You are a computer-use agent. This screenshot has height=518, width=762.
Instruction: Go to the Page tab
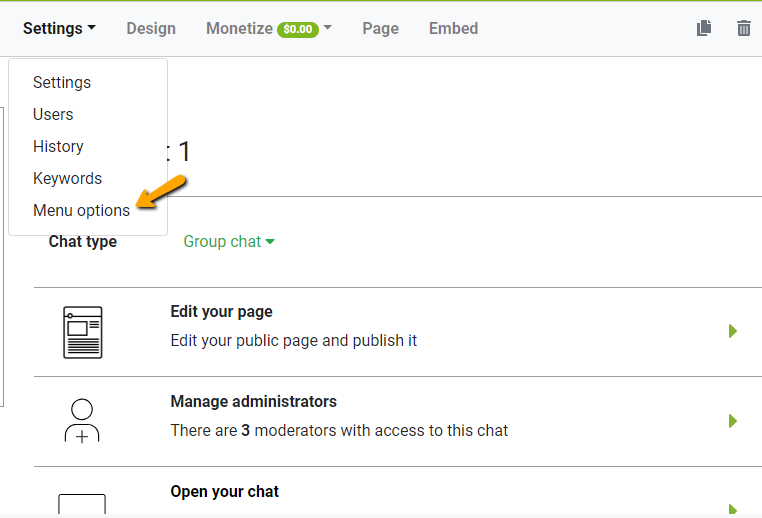point(380,28)
